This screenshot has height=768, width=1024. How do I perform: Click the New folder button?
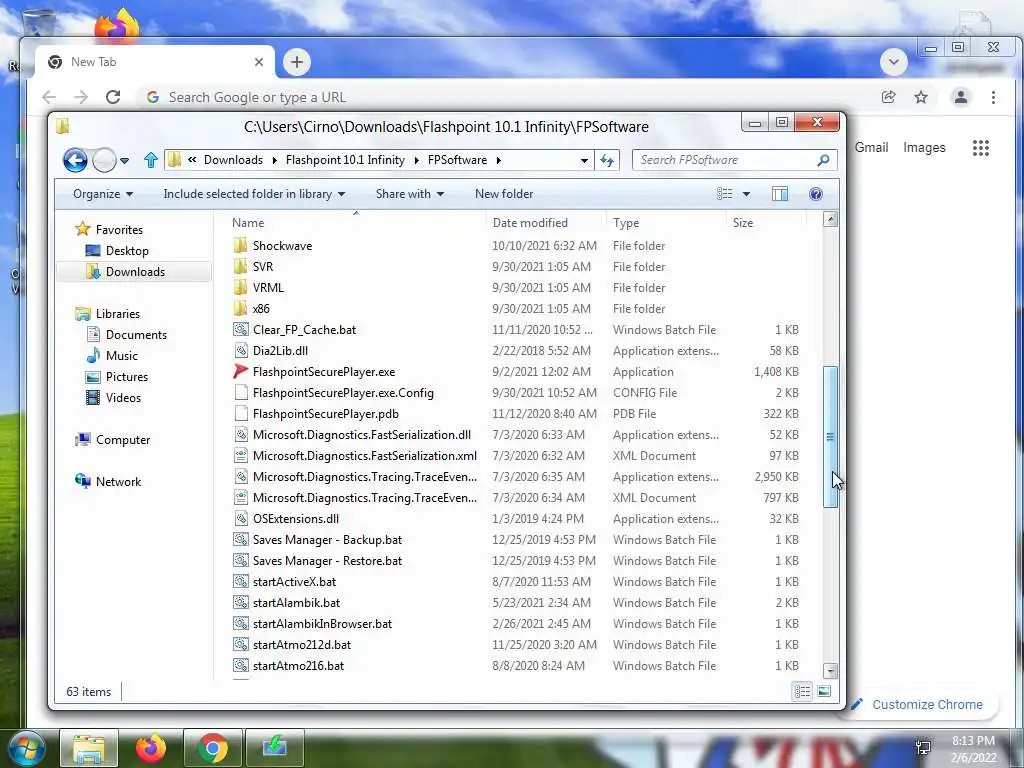[x=504, y=194]
